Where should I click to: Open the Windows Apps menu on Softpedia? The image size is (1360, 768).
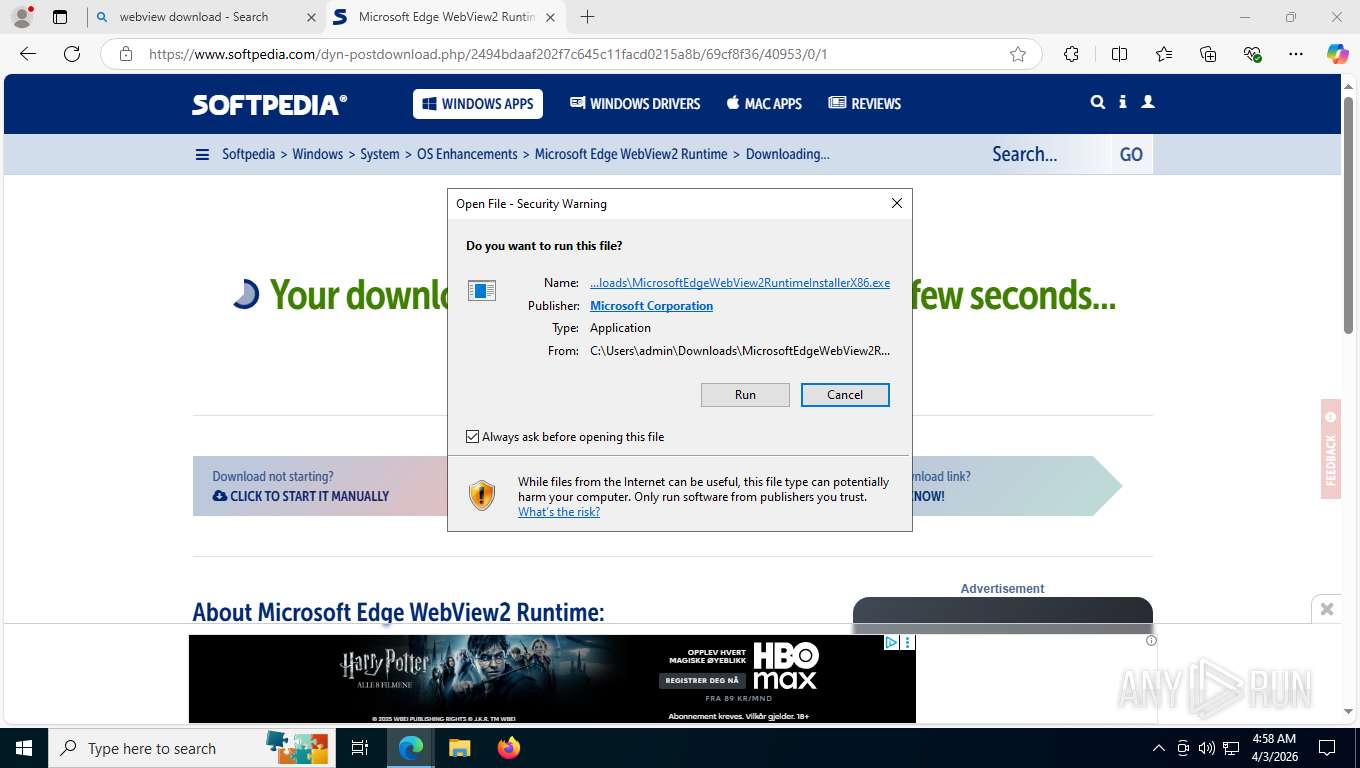478,103
